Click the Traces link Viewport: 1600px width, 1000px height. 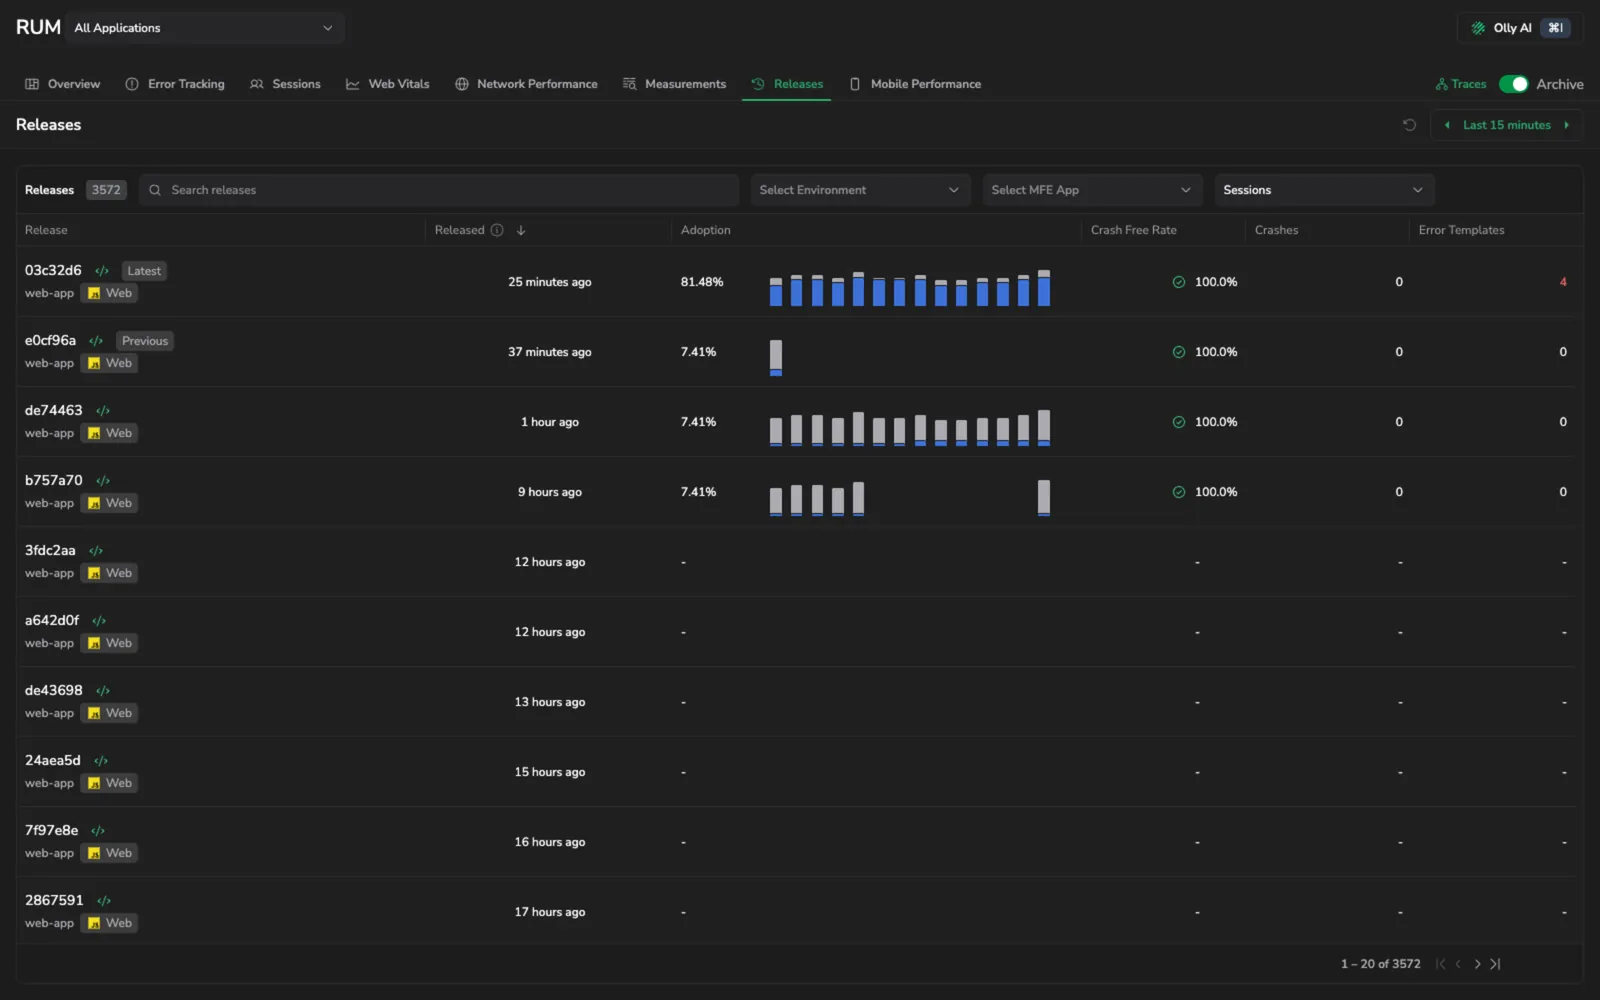tap(1461, 84)
